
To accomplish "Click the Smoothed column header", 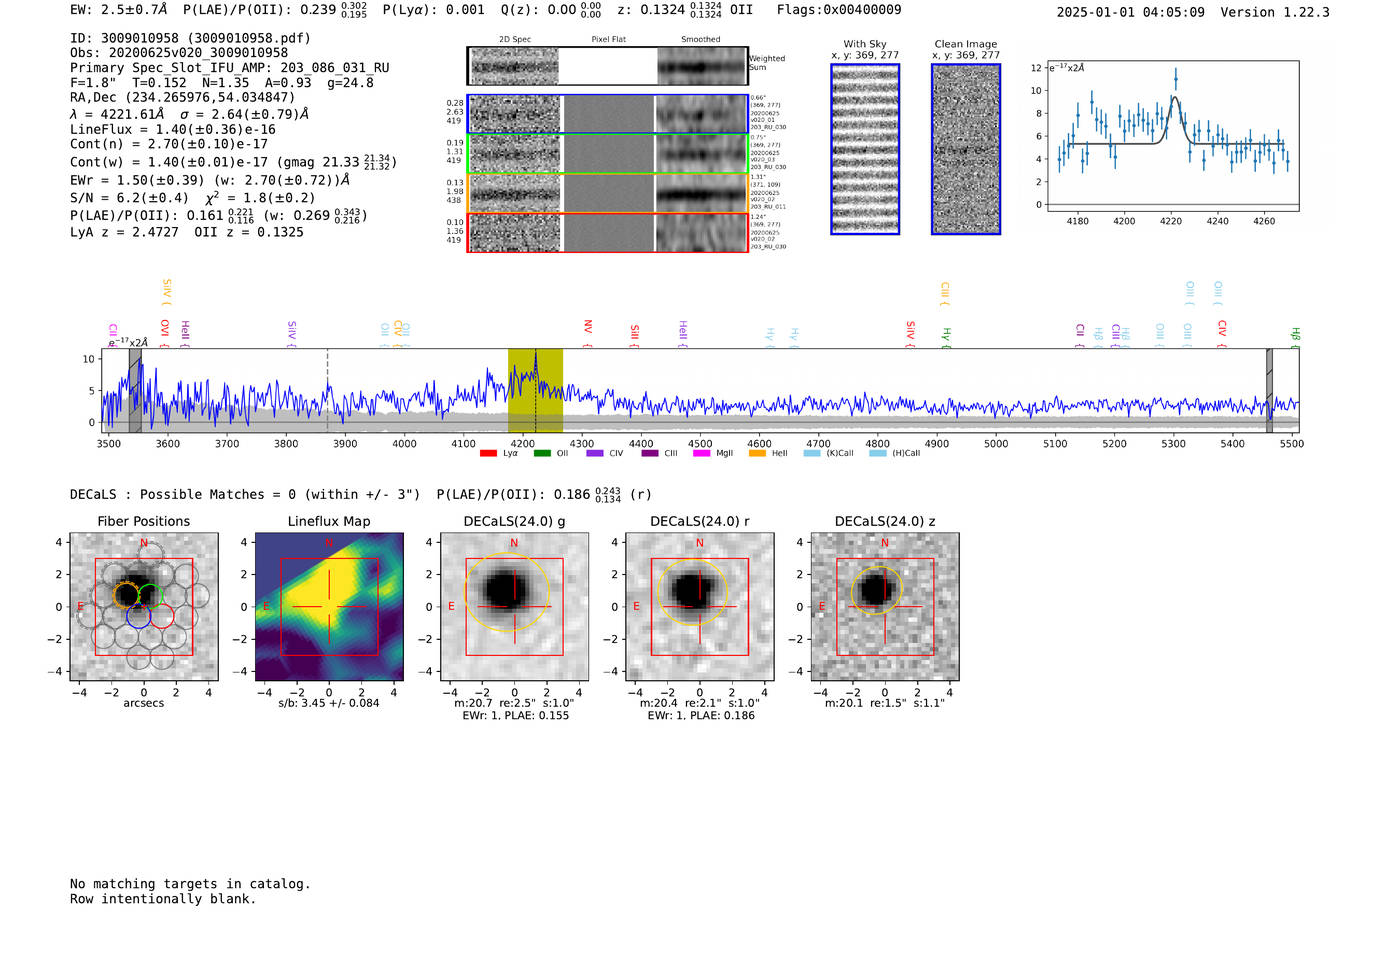I will tap(701, 40).
